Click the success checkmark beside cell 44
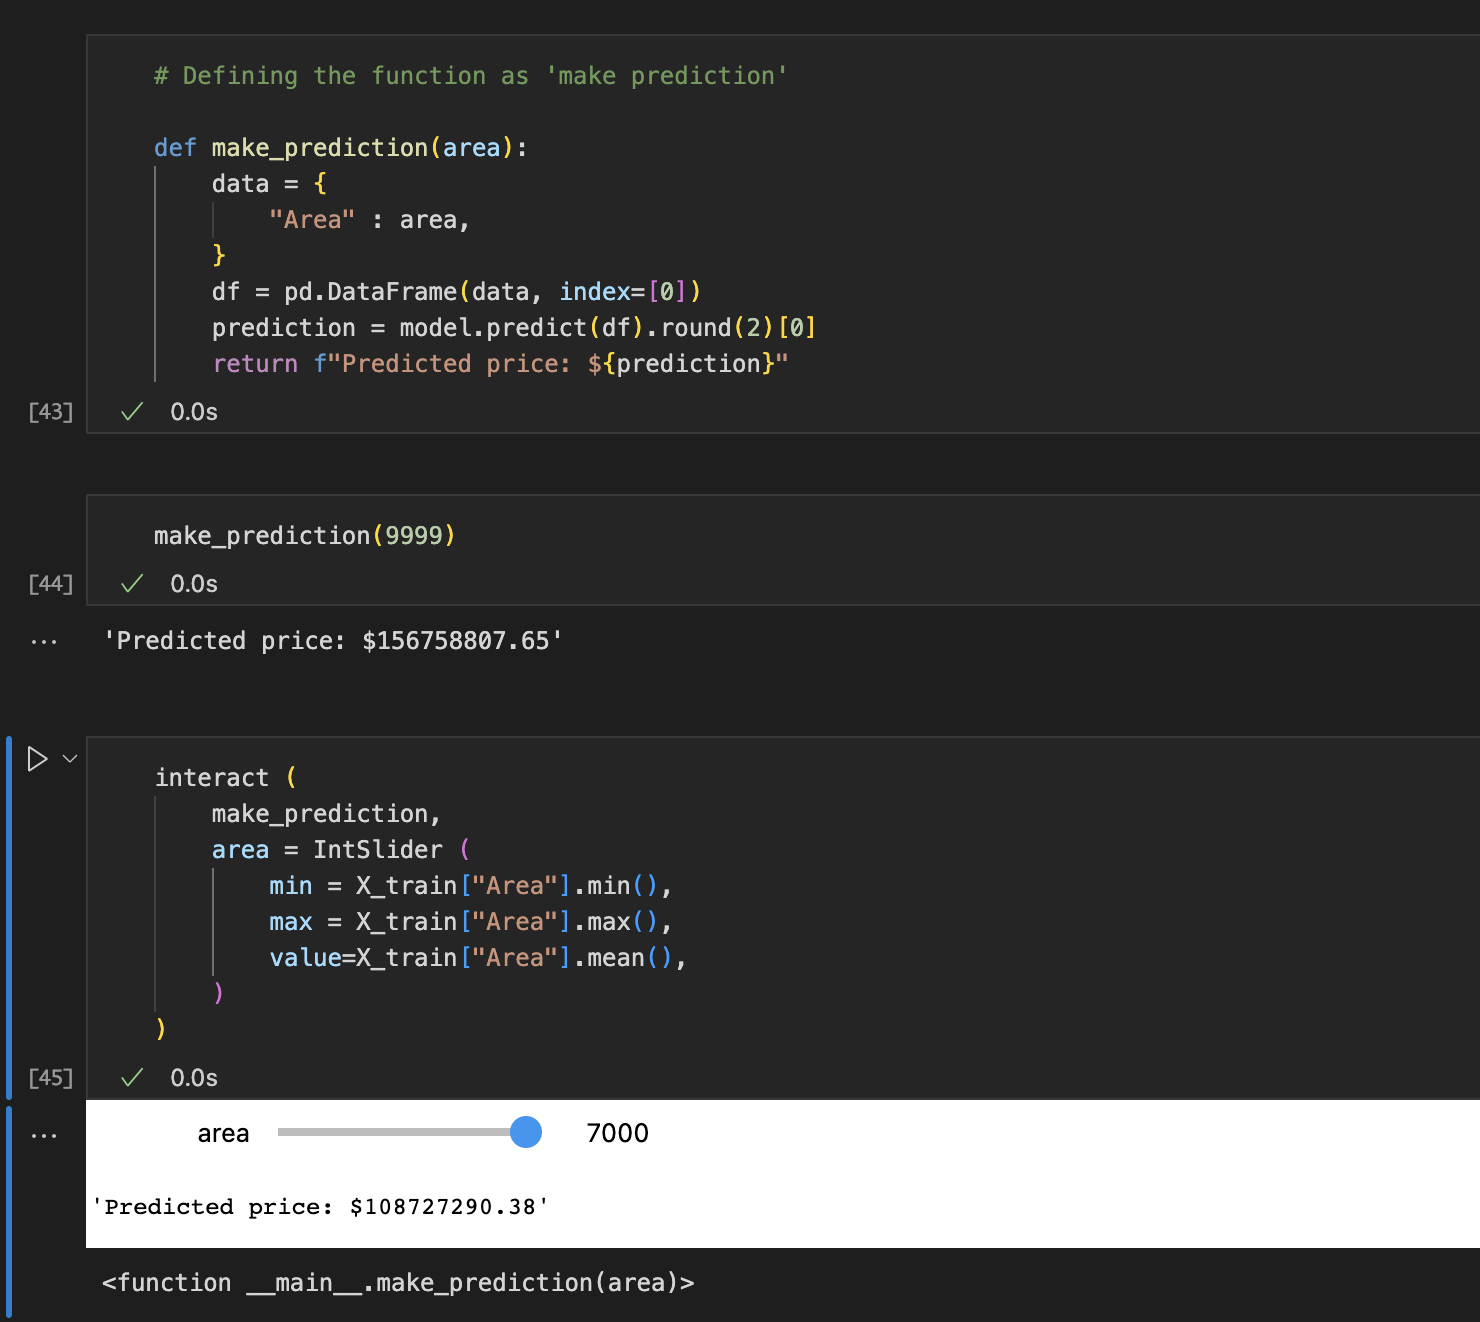Image resolution: width=1480 pixels, height=1322 pixels. pyautogui.click(x=131, y=584)
